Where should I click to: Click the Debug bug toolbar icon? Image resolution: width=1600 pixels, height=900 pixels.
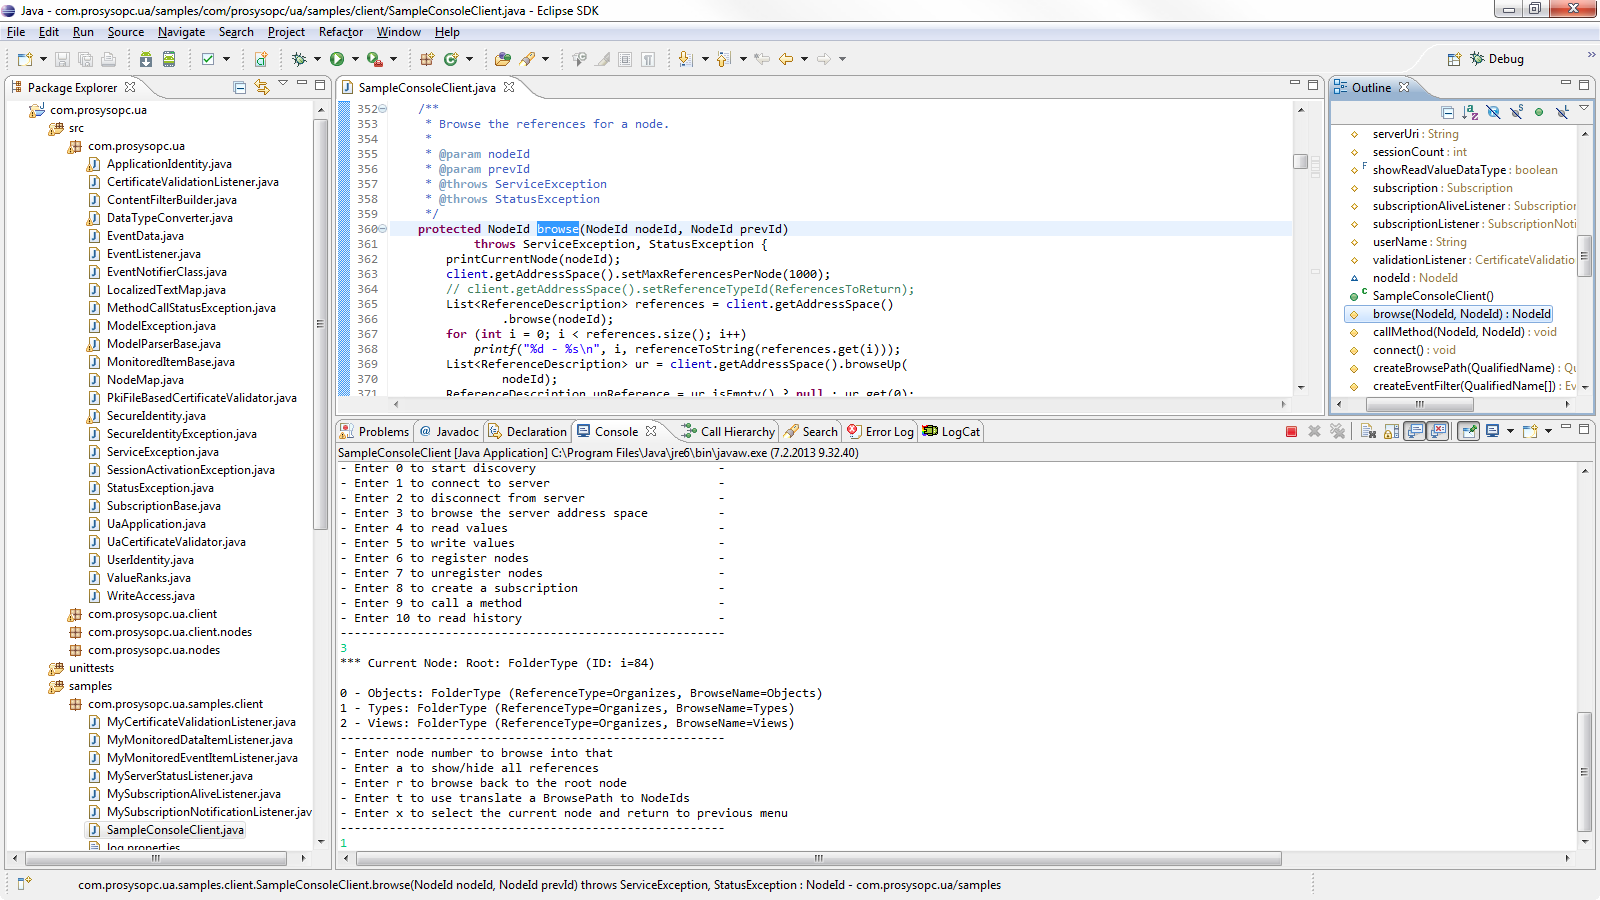298,59
